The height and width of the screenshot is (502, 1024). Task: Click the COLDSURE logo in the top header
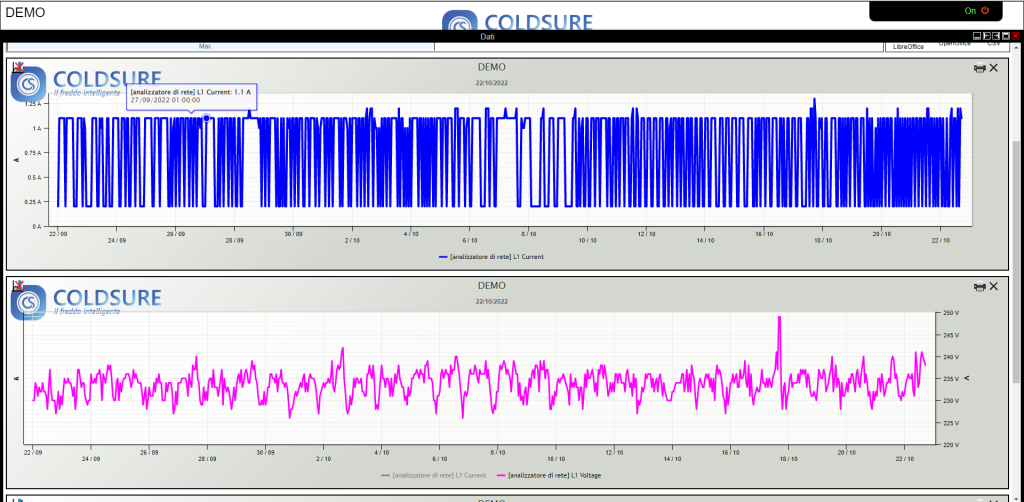tap(517, 20)
